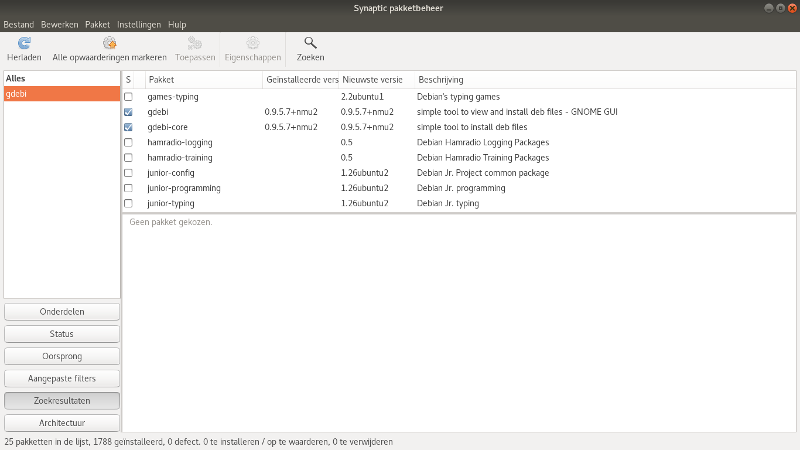Sort by the S status column header
This screenshot has height=450, width=800.
128,80
